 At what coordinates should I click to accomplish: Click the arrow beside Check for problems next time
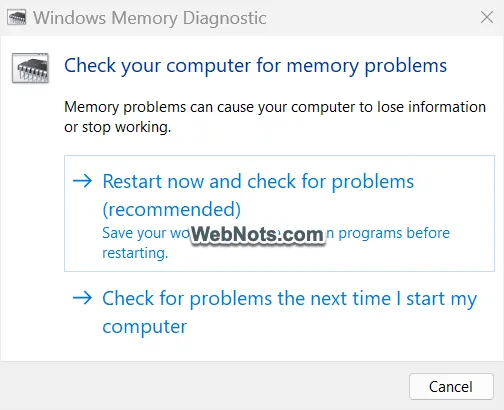[82, 298]
